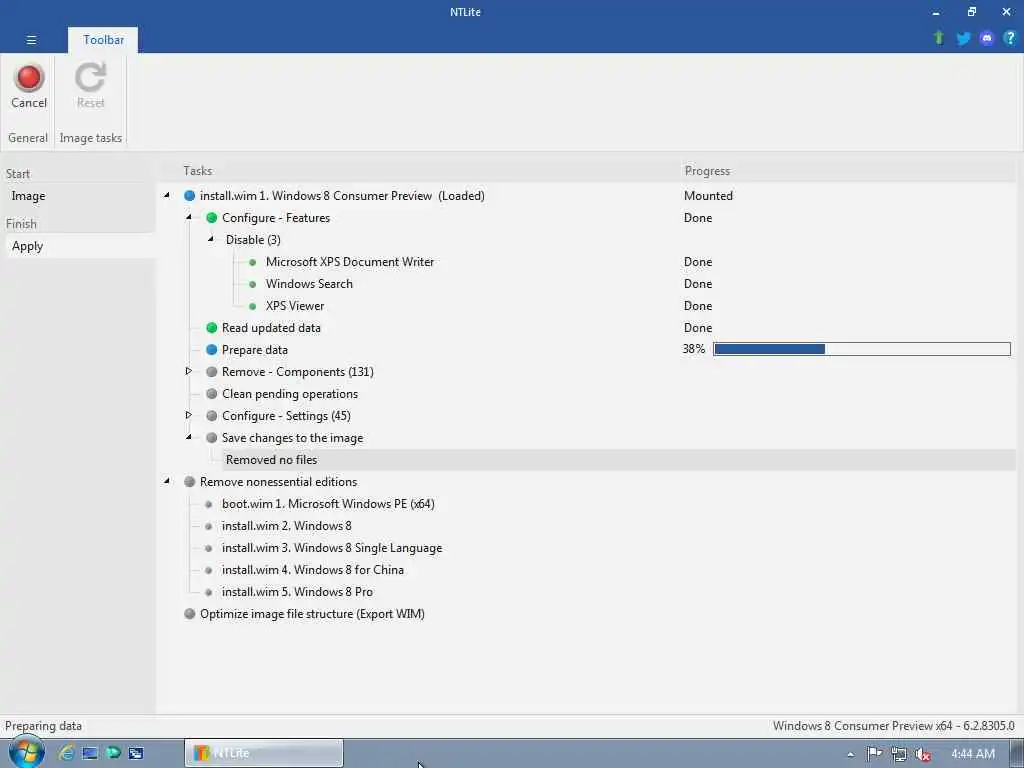This screenshot has height=768, width=1024.
Task: Click the Progress column header
Action: click(x=707, y=170)
